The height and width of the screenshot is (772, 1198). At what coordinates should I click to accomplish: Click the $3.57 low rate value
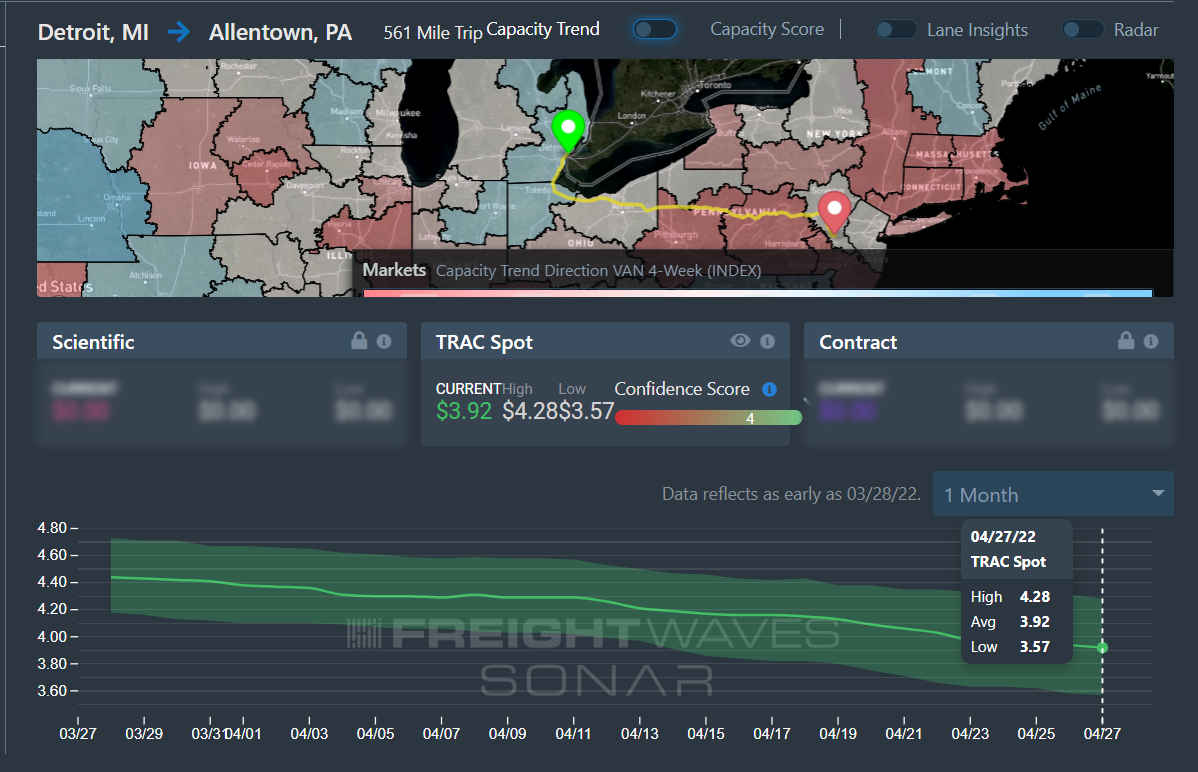587,411
